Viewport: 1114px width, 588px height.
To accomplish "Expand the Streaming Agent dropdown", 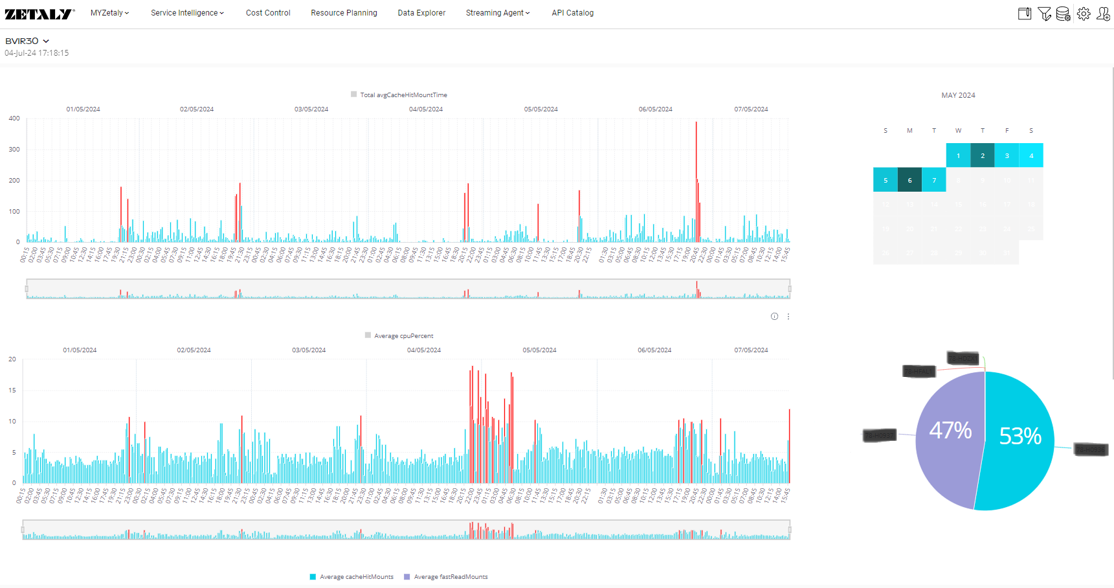I will (x=496, y=13).
